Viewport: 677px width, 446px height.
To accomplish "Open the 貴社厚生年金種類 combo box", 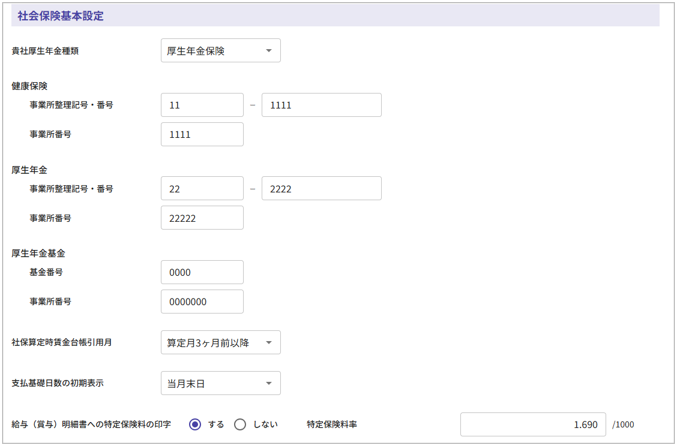I will (x=220, y=51).
